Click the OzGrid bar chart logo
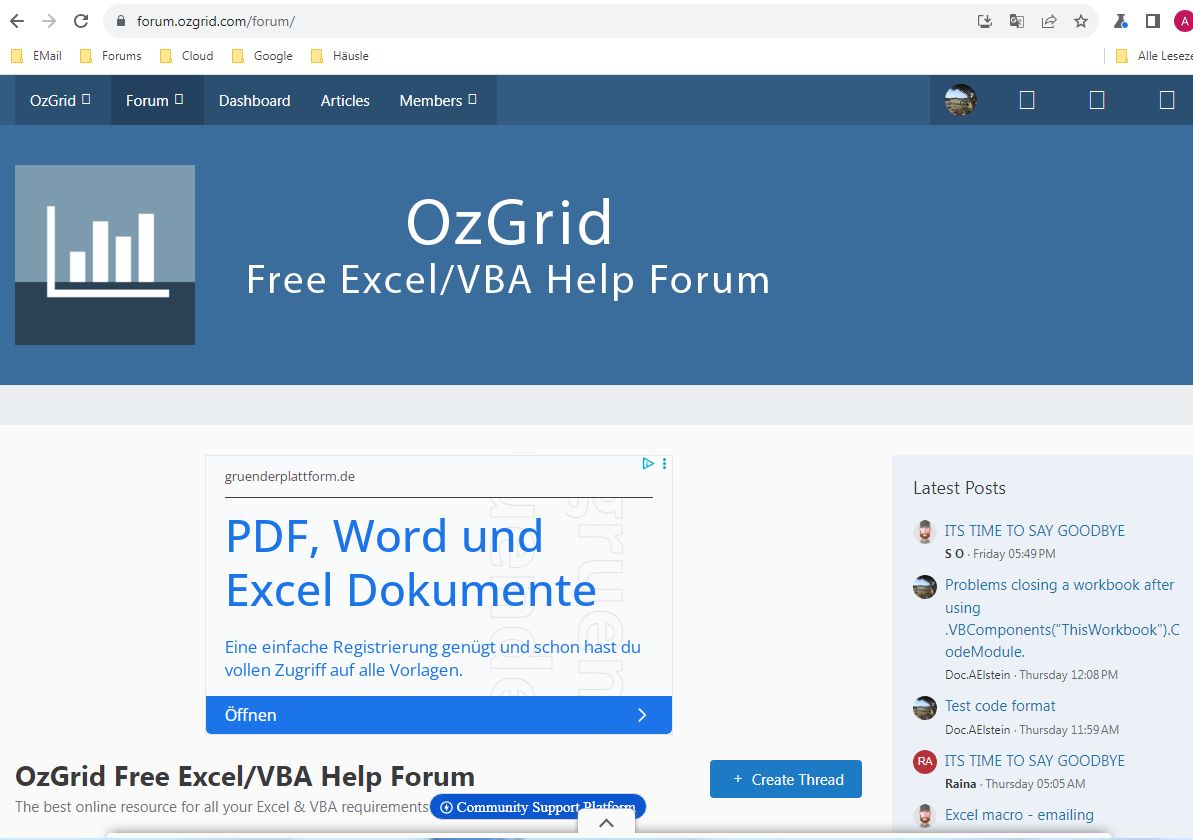Screen dimensions: 1193x840 (105, 255)
